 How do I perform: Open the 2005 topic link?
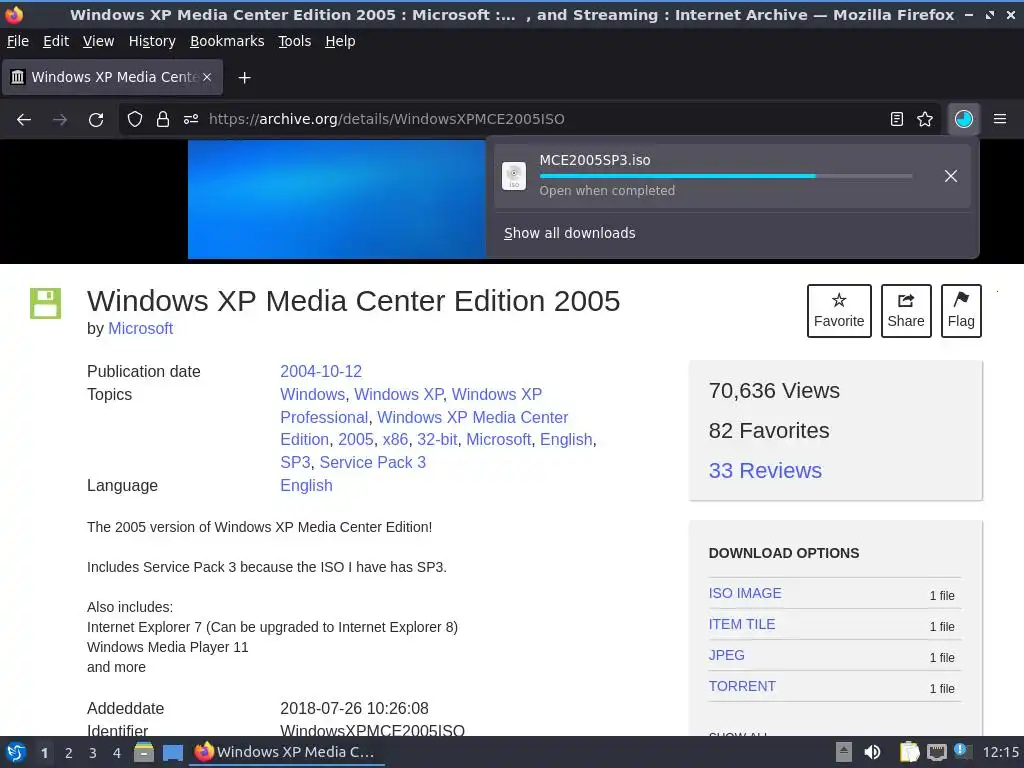pos(355,440)
